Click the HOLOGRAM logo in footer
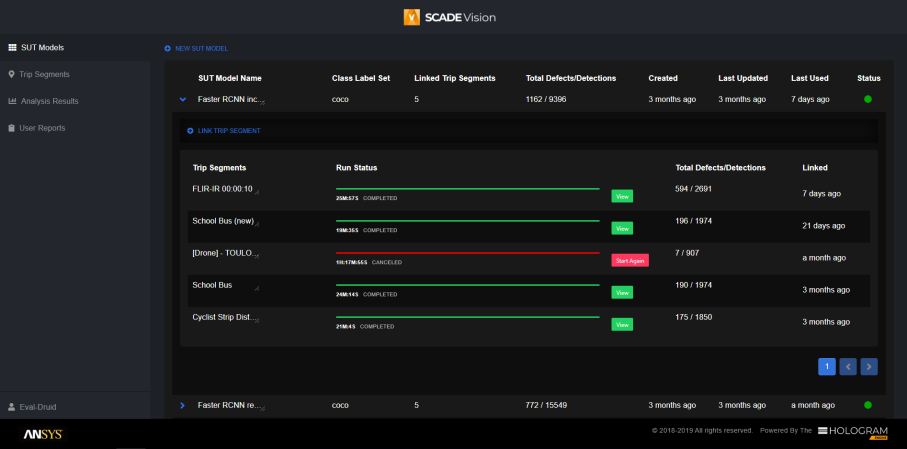Image resolution: width=907 pixels, height=449 pixels. (x=853, y=432)
